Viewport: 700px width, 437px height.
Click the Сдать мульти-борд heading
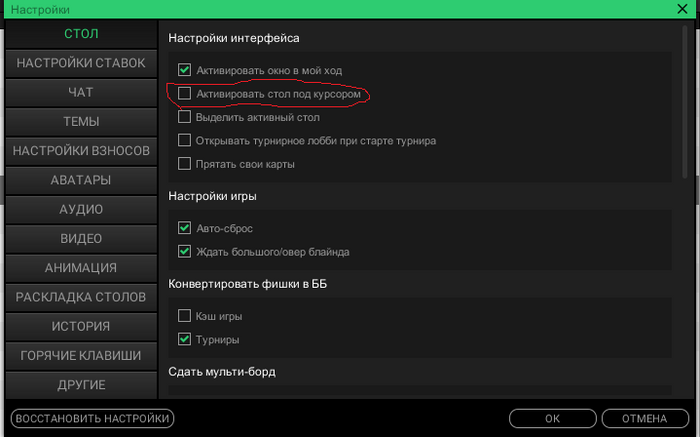pyautogui.click(x=222, y=372)
